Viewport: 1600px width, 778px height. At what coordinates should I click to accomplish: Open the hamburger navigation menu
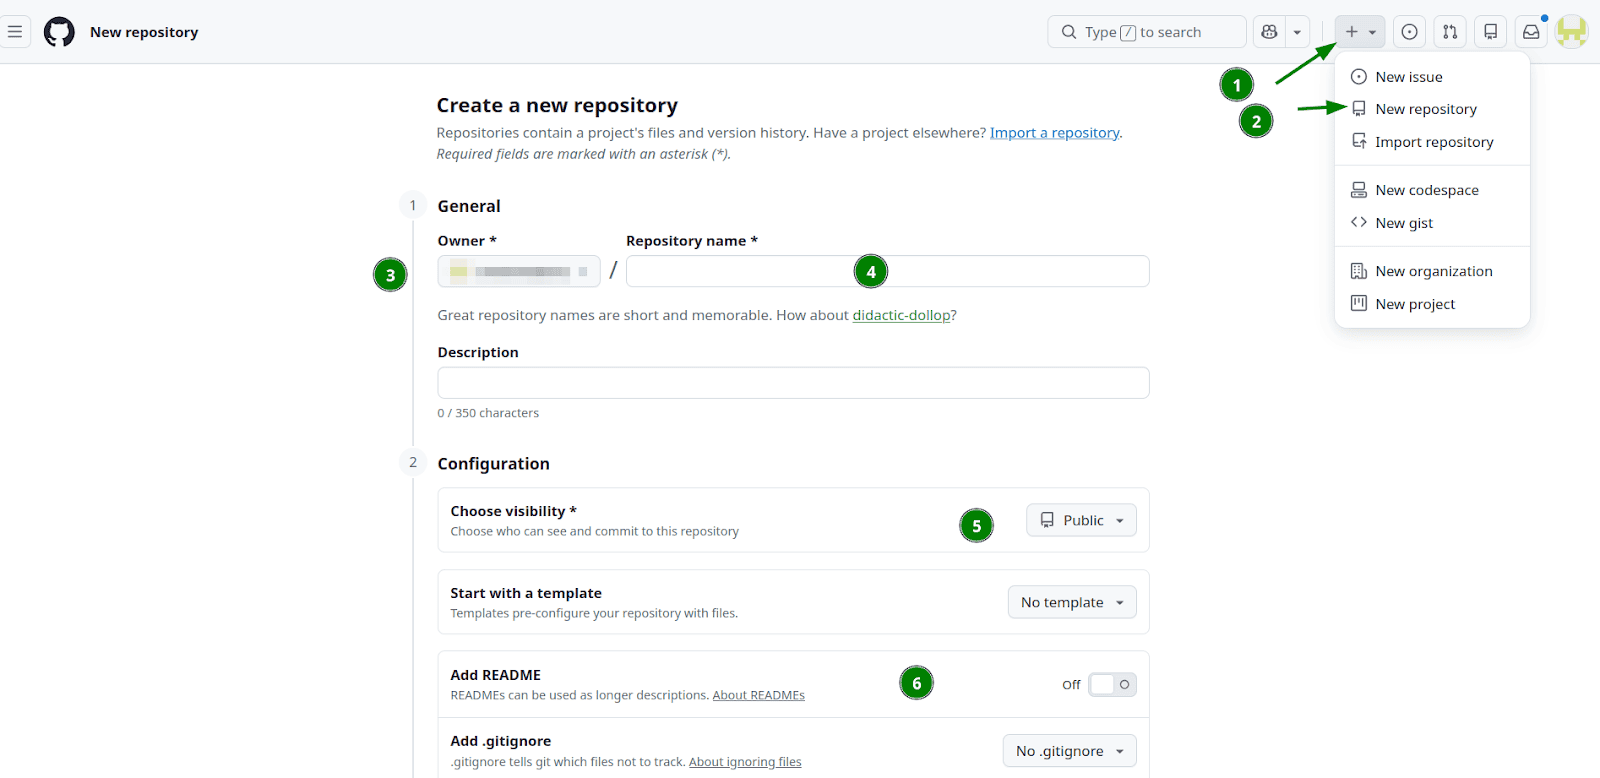[15, 32]
